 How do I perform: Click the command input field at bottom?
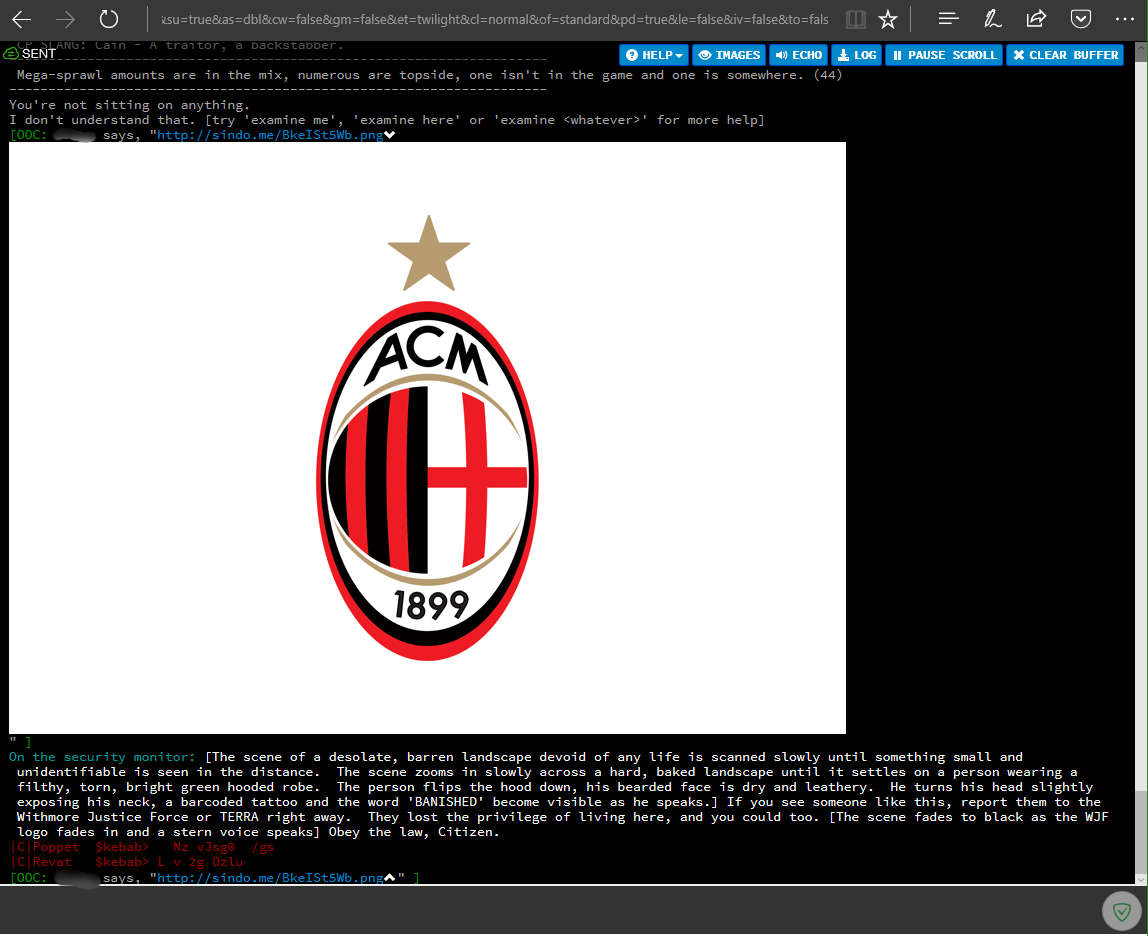coord(549,909)
